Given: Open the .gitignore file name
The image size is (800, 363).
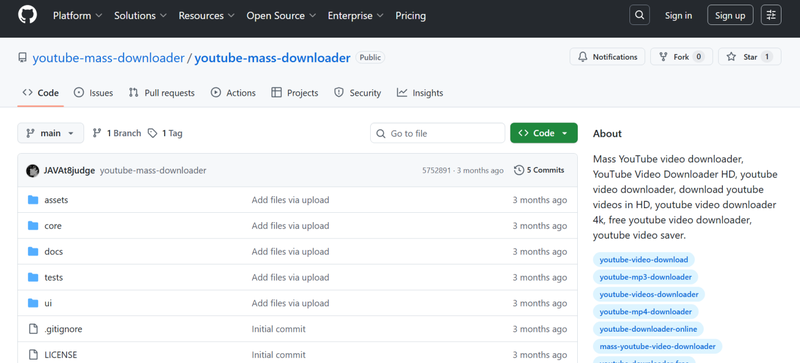Looking at the screenshot, I should click(63, 329).
